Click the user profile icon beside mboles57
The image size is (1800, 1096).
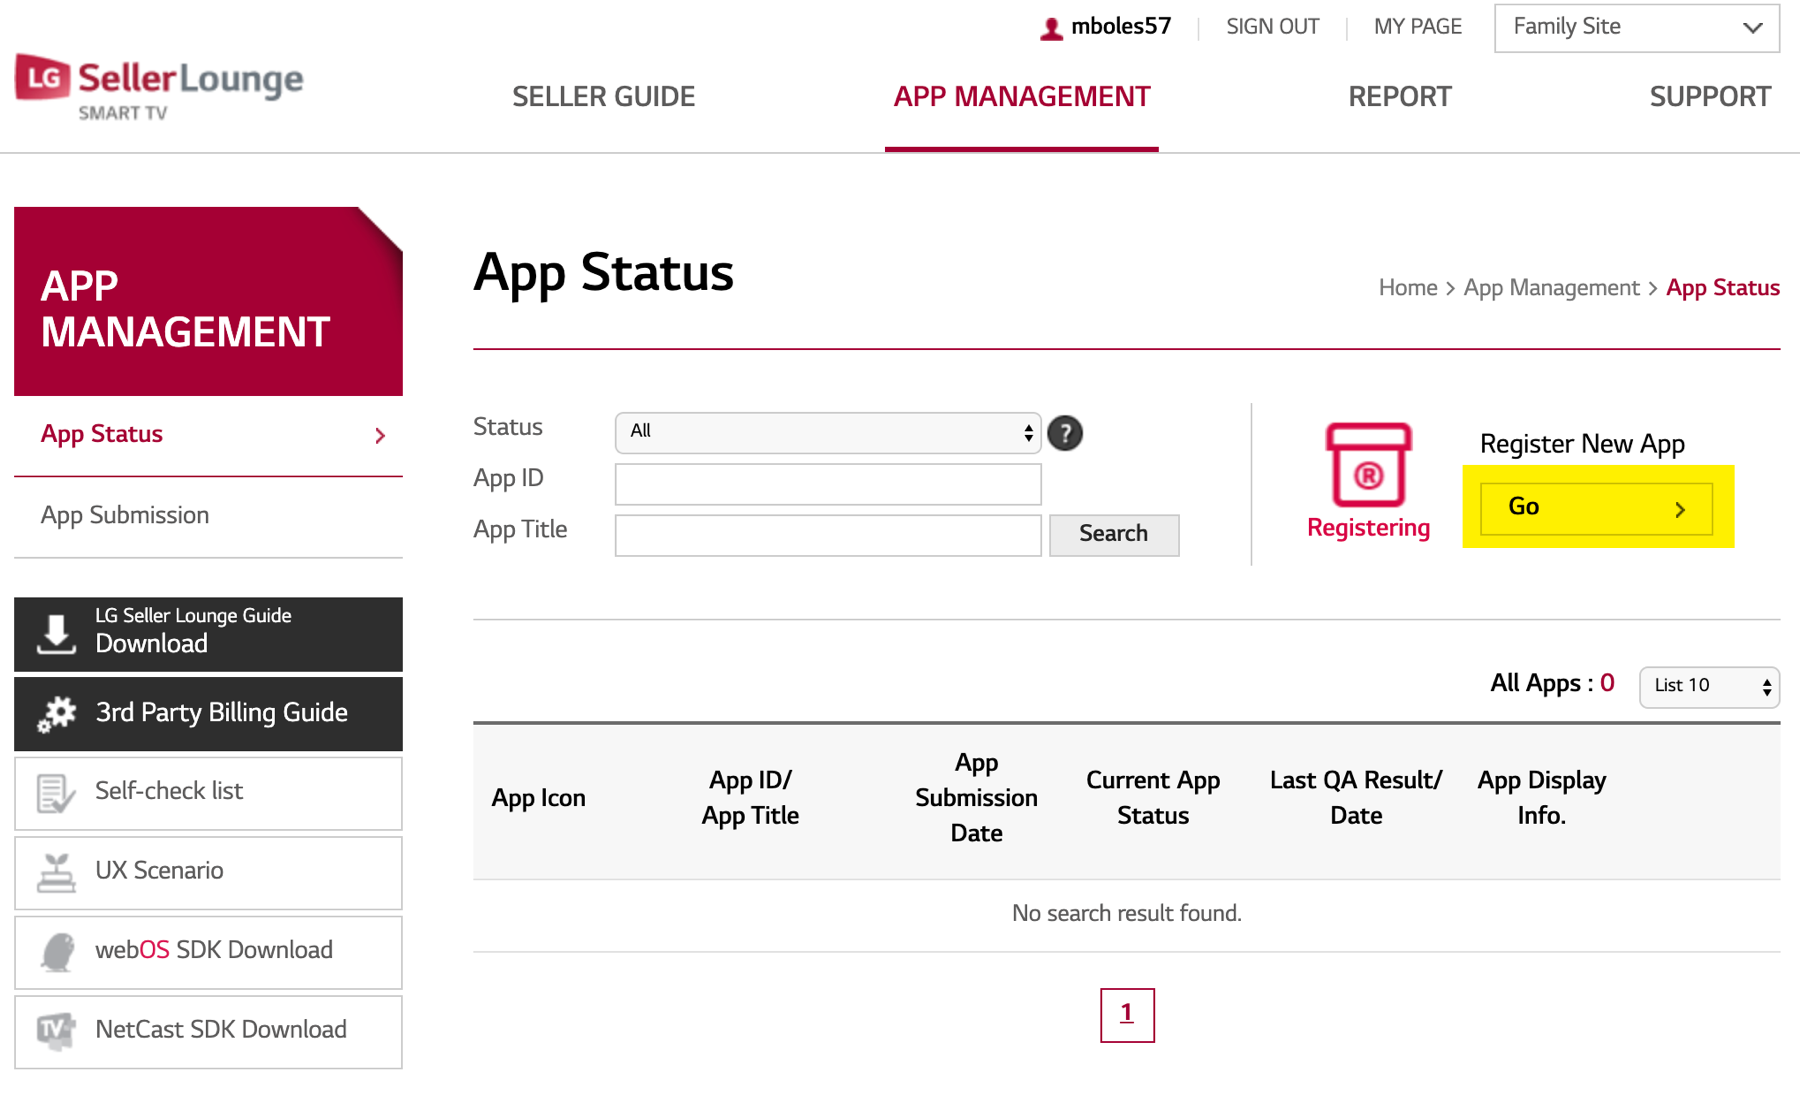point(1050,28)
